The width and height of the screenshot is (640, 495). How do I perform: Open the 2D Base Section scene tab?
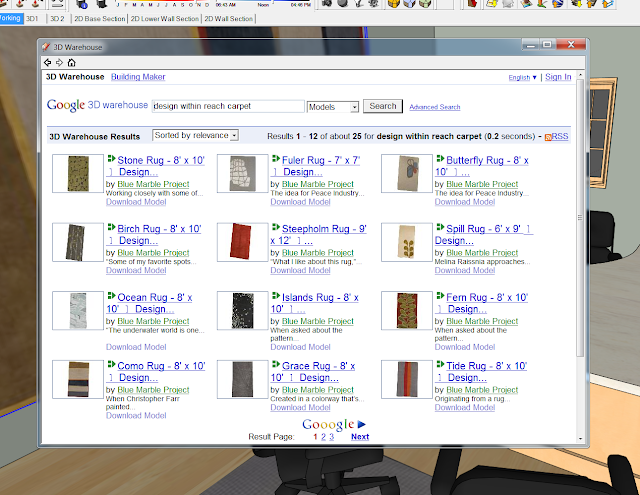click(x=100, y=19)
